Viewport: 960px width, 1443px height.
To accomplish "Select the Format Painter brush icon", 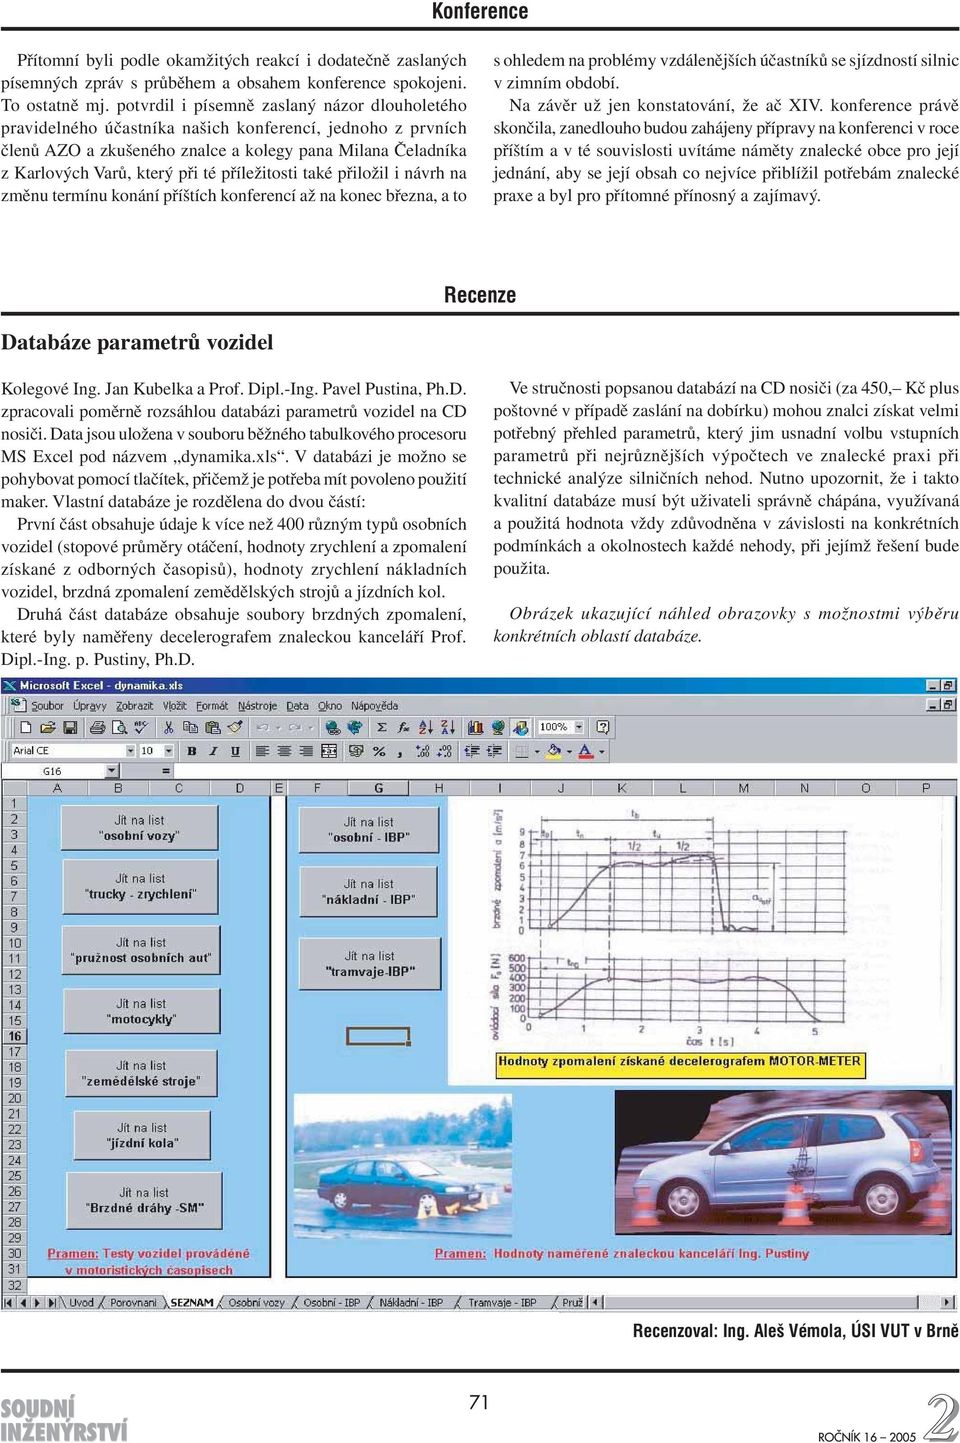I will 234,727.
